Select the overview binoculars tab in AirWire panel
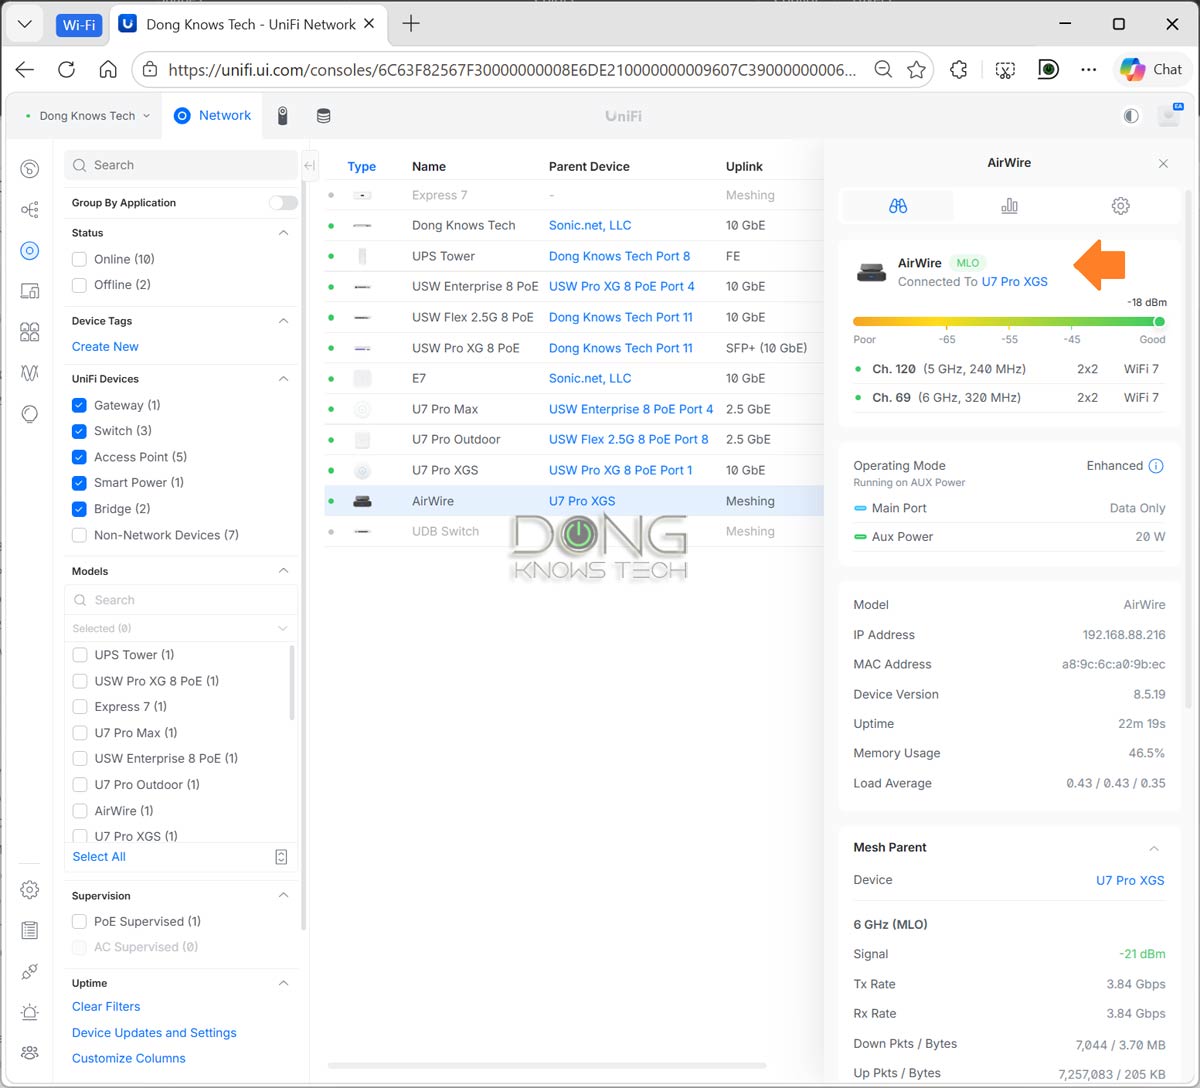This screenshot has height=1088, width=1200. (898, 206)
